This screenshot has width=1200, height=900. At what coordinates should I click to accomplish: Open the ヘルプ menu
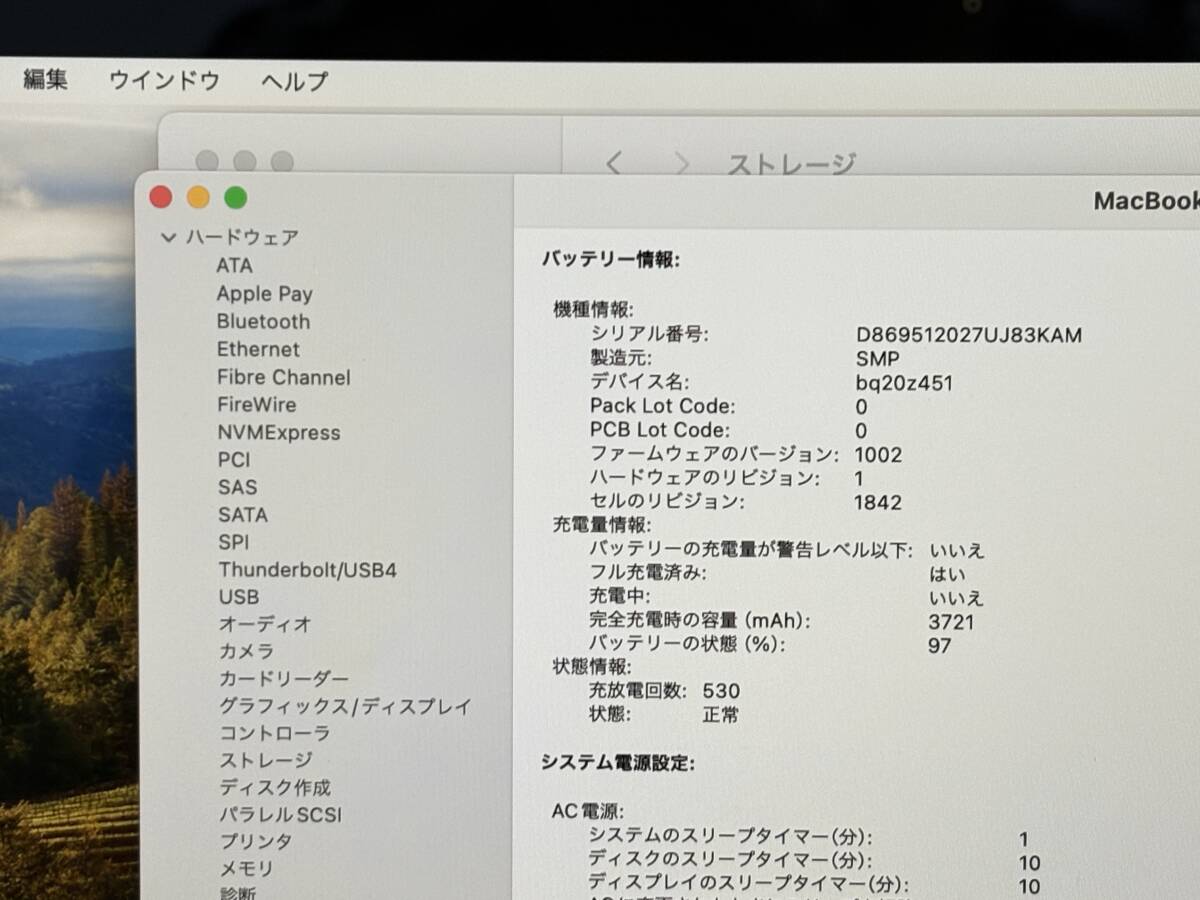pos(295,82)
